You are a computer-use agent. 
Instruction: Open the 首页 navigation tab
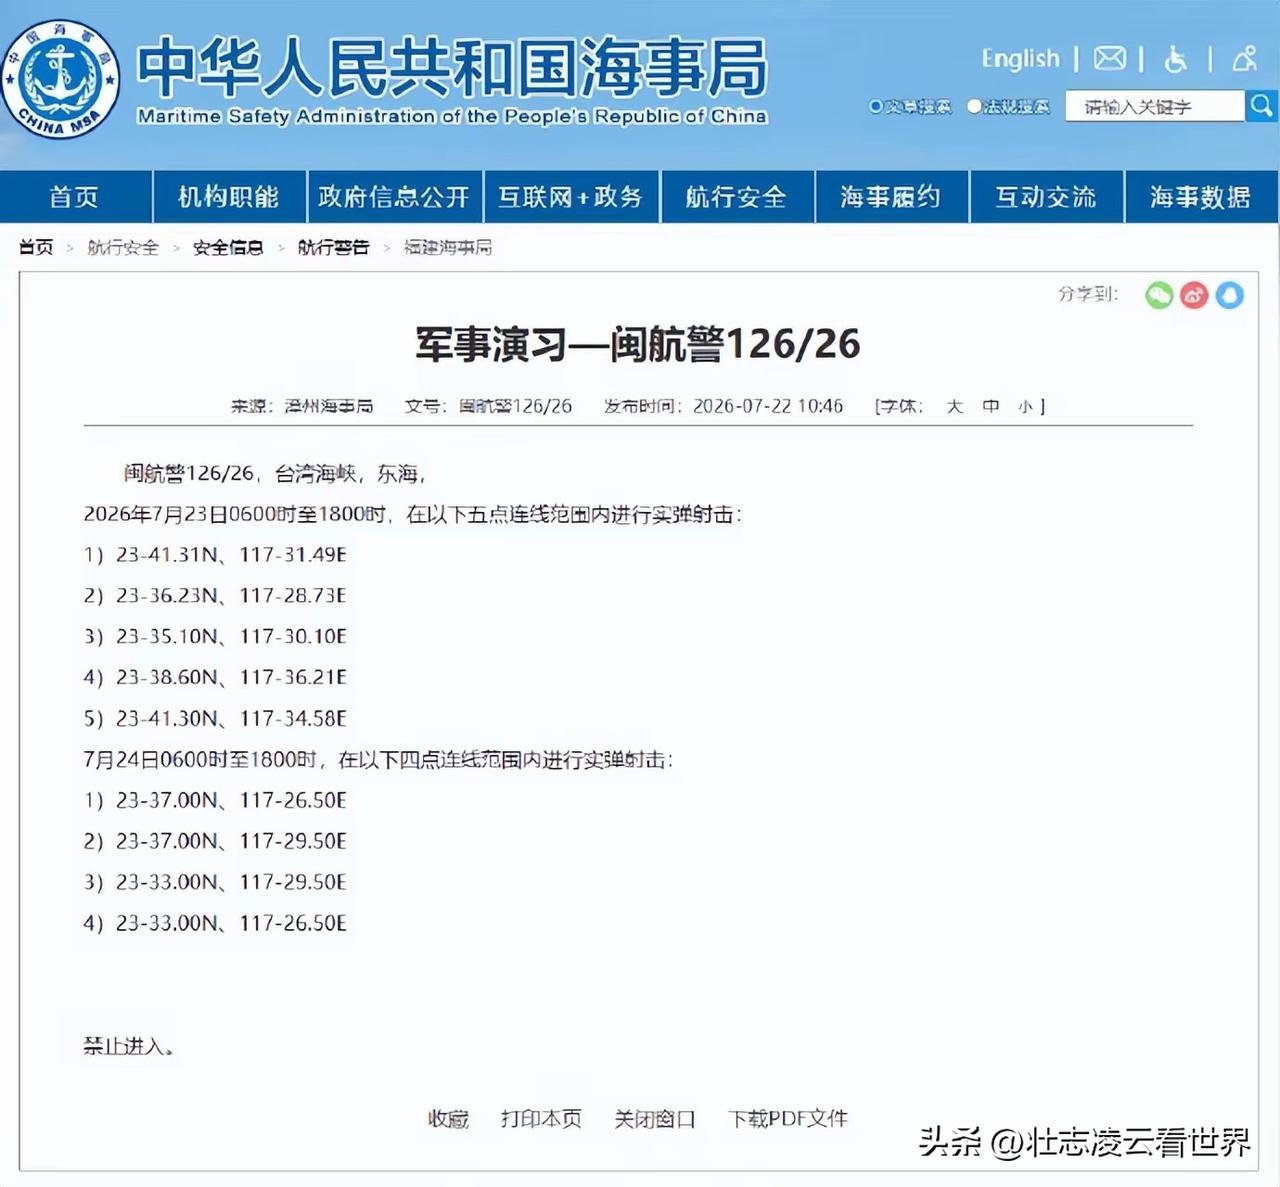tap(75, 197)
